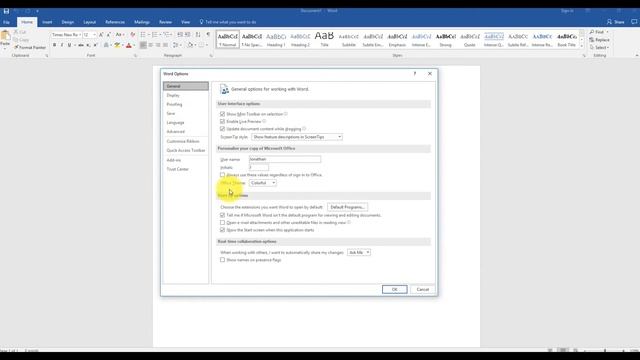Viewport: 640px width, 360px height.
Task: Switch to the Insert ribbon tab
Action: click(47, 22)
